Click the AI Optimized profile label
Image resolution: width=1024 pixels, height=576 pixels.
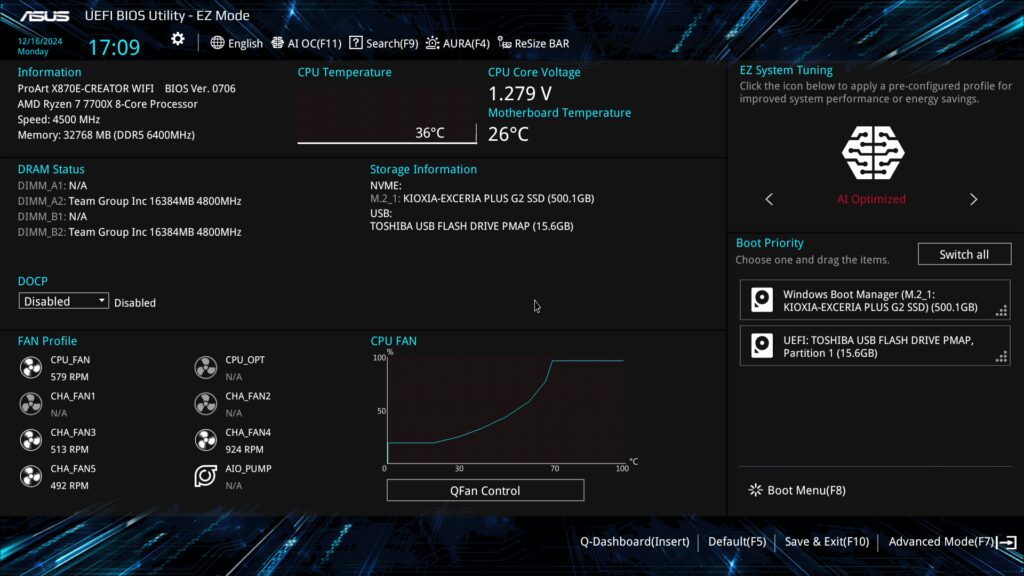(x=871, y=199)
